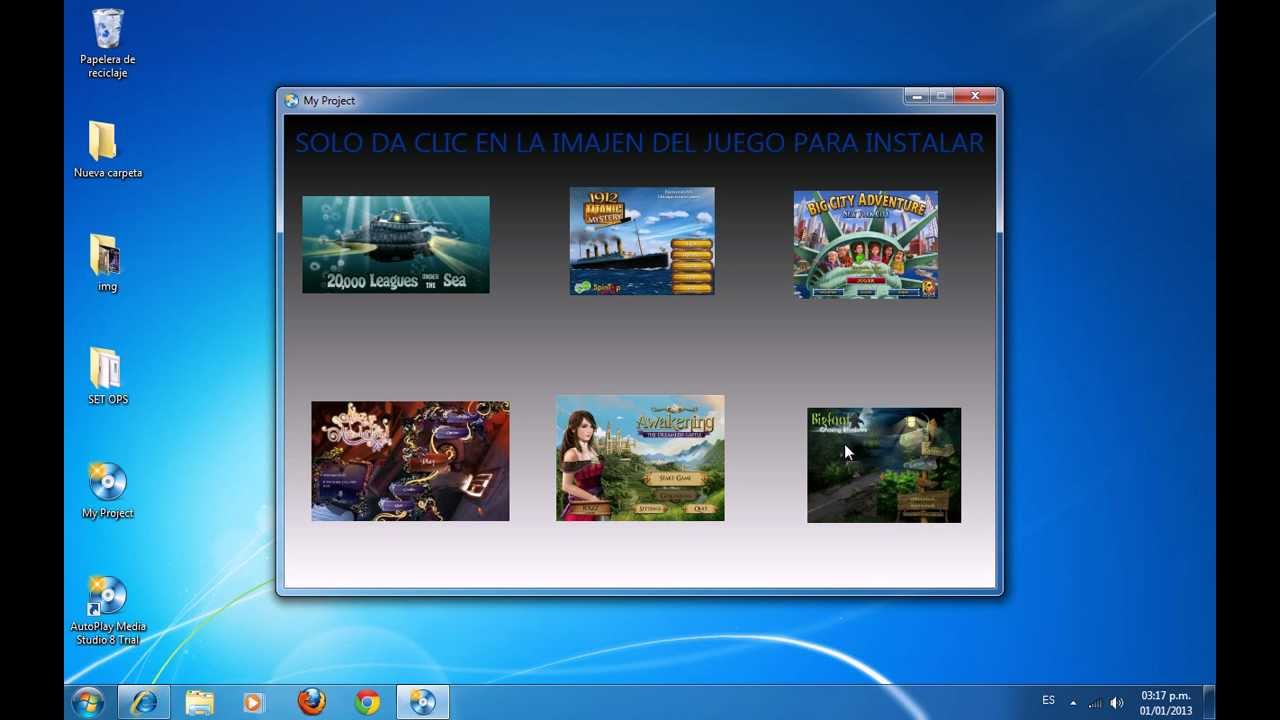This screenshot has width=1280, height=720.
Task: Click the disabled maximize button of My Project
Action: [942, 96]
